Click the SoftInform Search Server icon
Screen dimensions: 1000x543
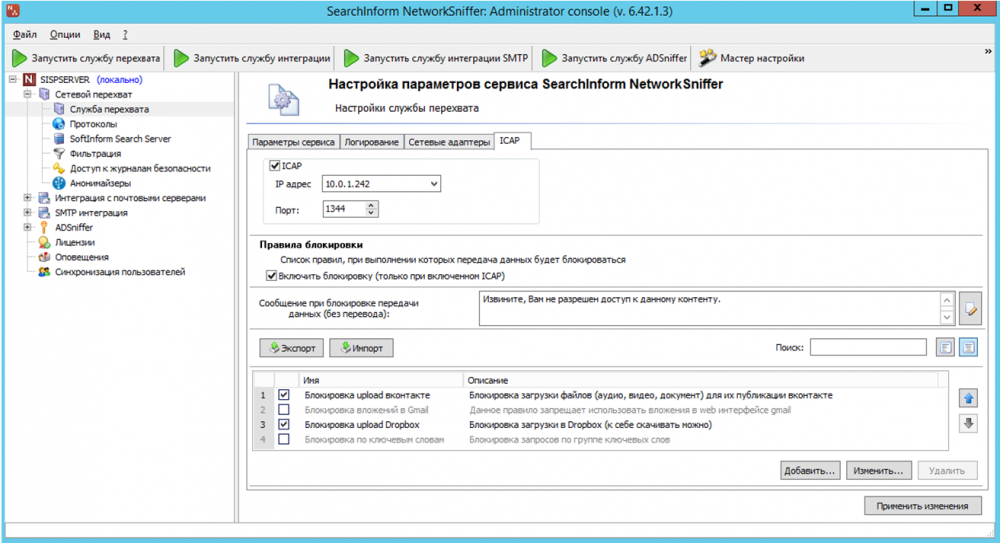pyautogui.click(x=59, y=138)
